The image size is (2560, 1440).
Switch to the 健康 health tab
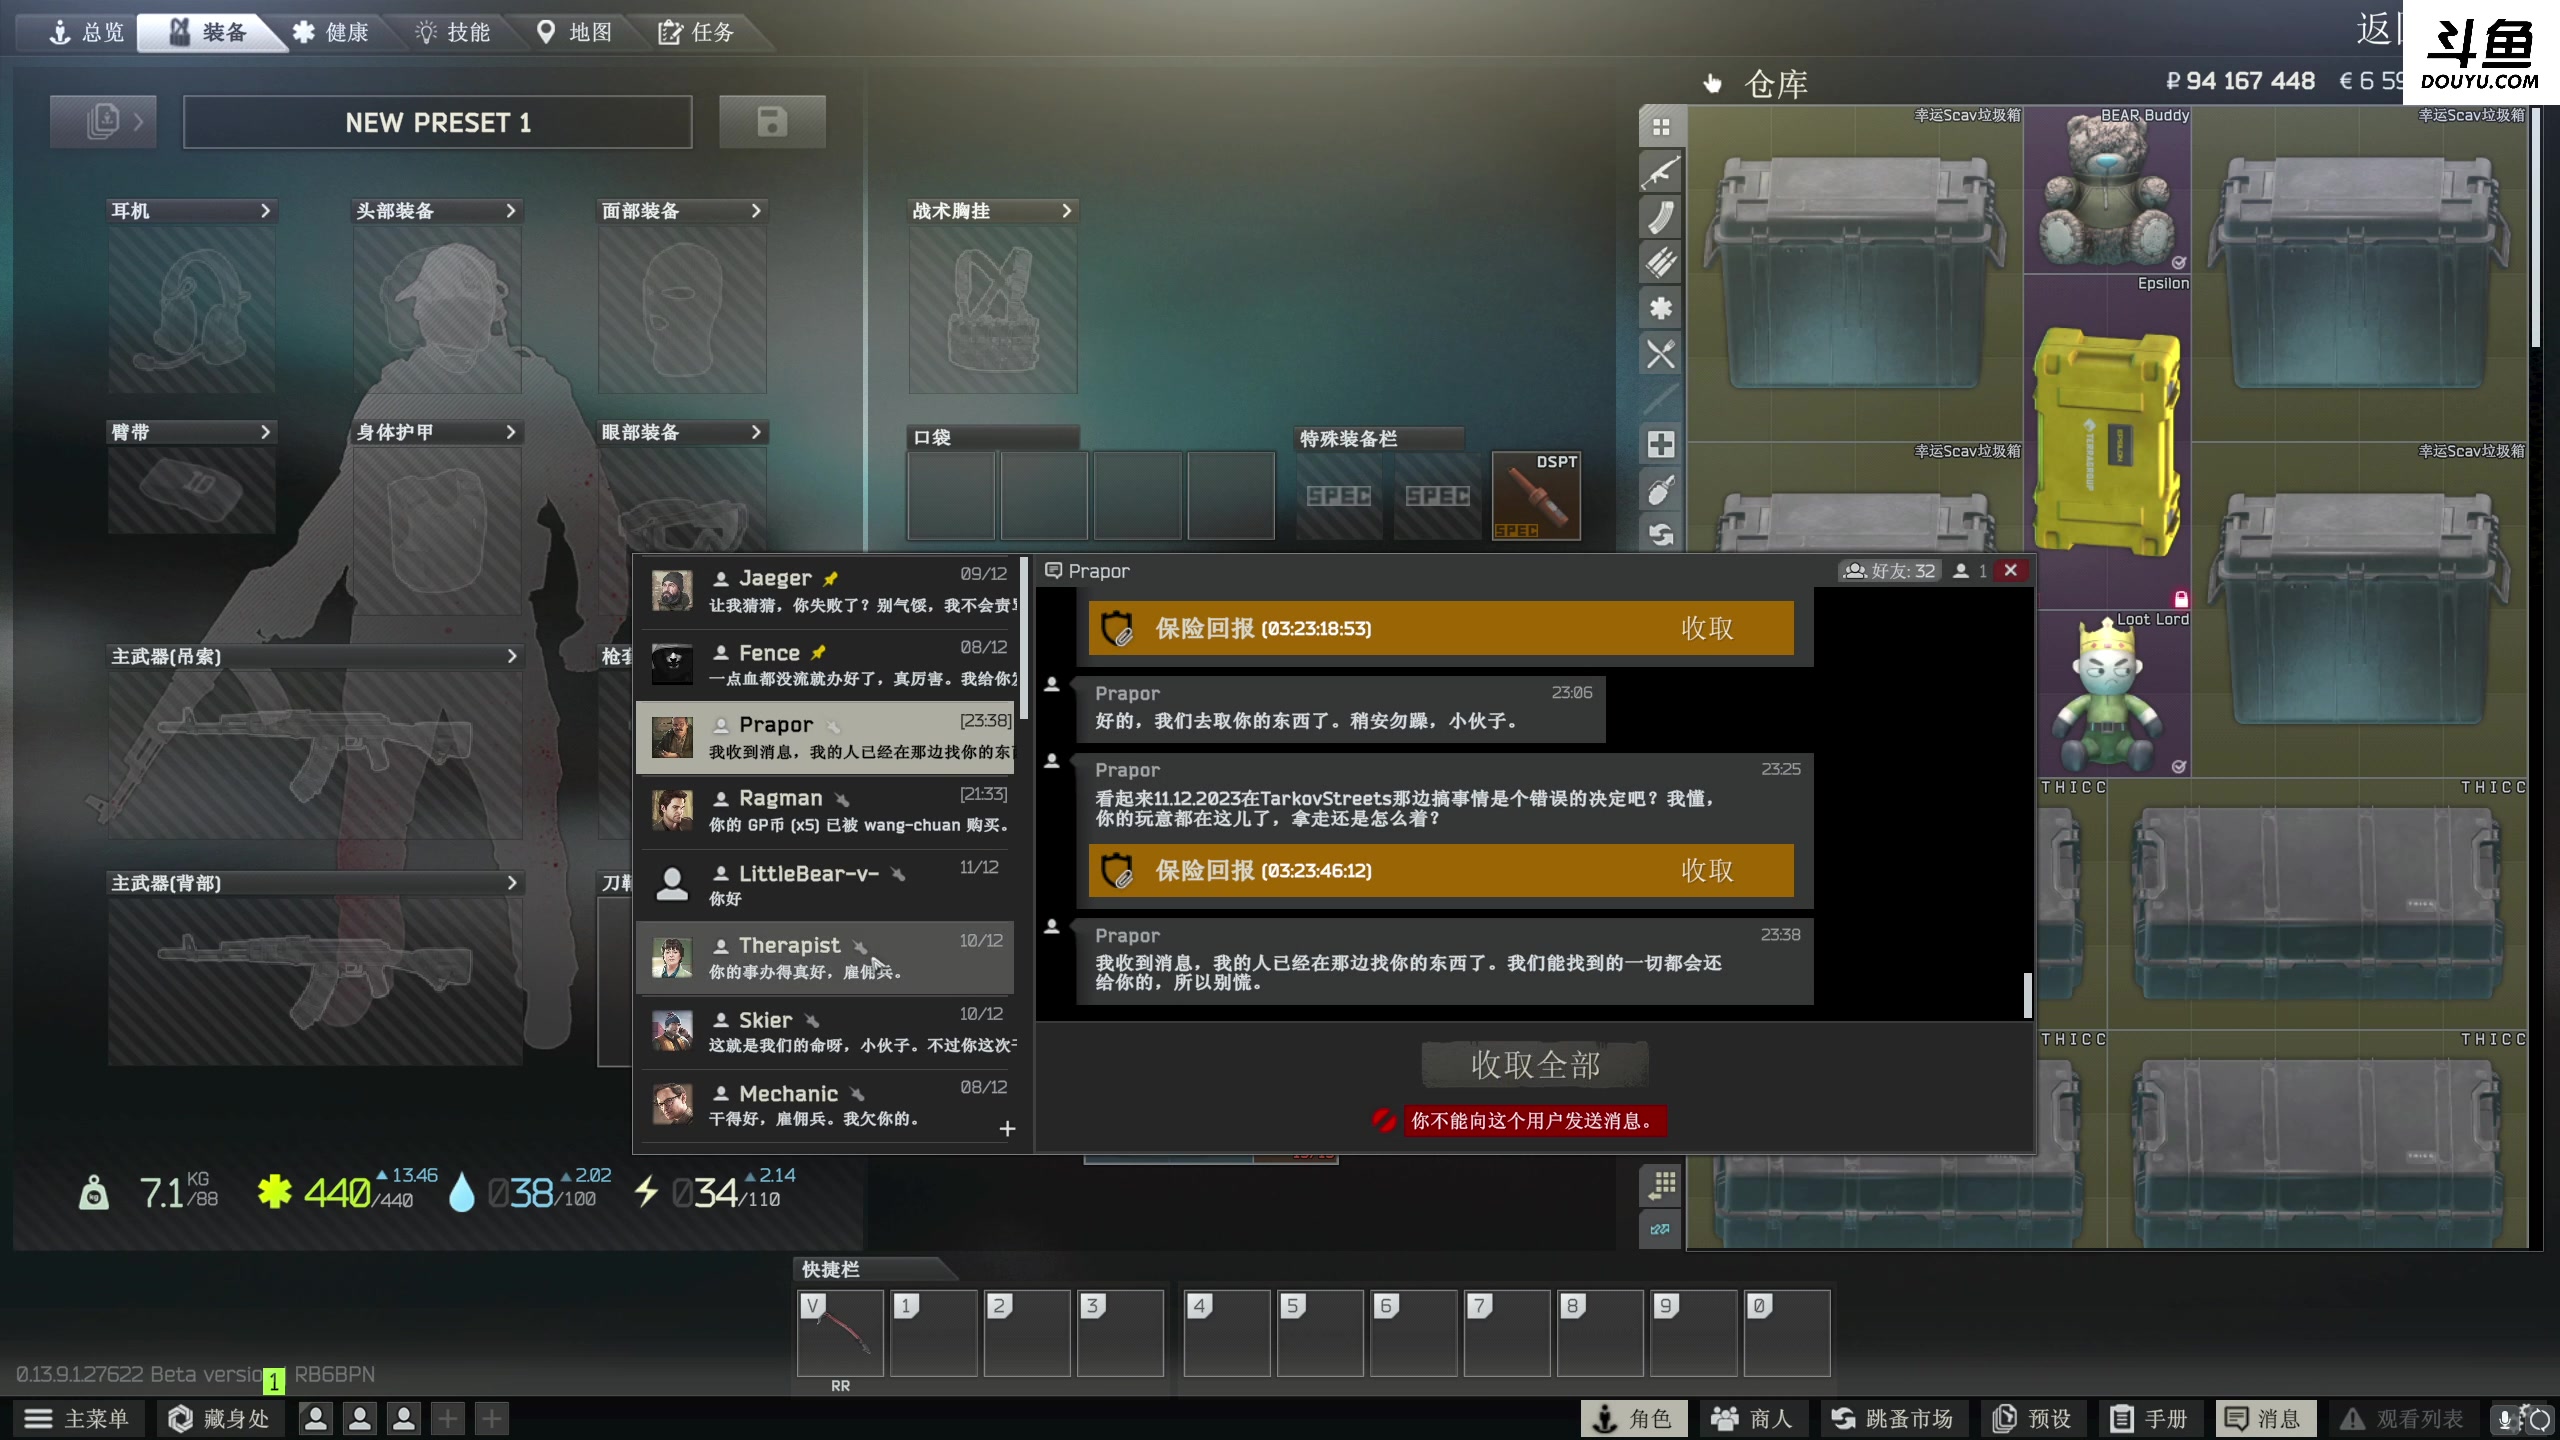pos(330,32)
